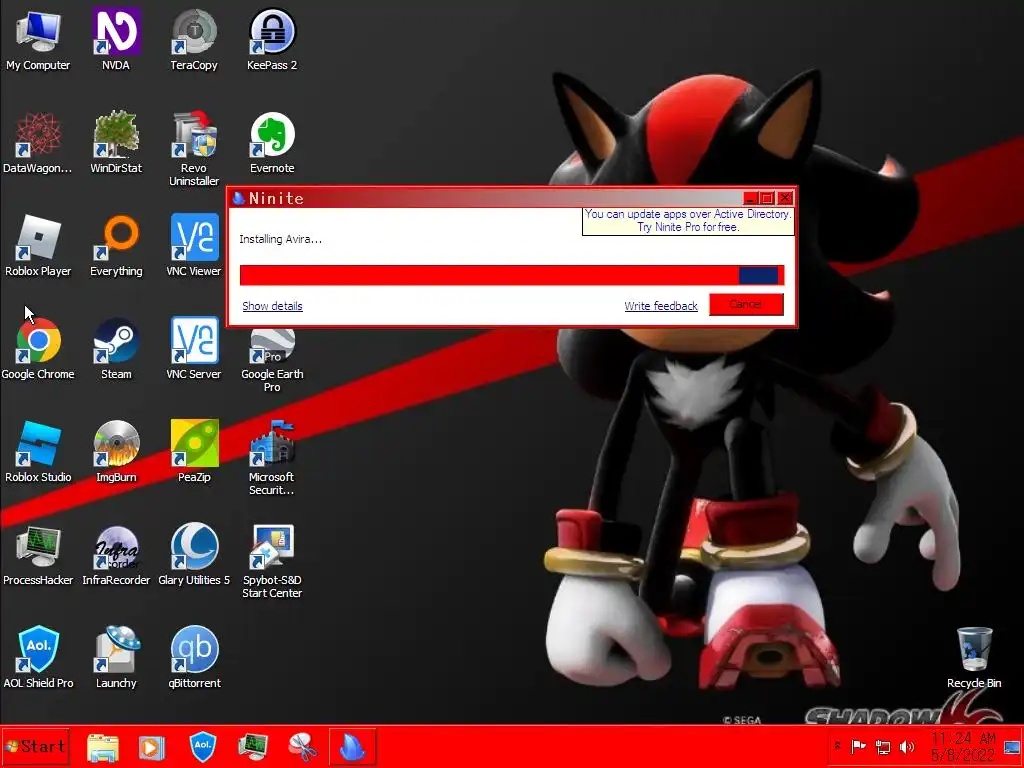This screenshot has height=768, width=1024.
Task: Open the Launchy desktop shortcut
Action: (x=116, y=658)
